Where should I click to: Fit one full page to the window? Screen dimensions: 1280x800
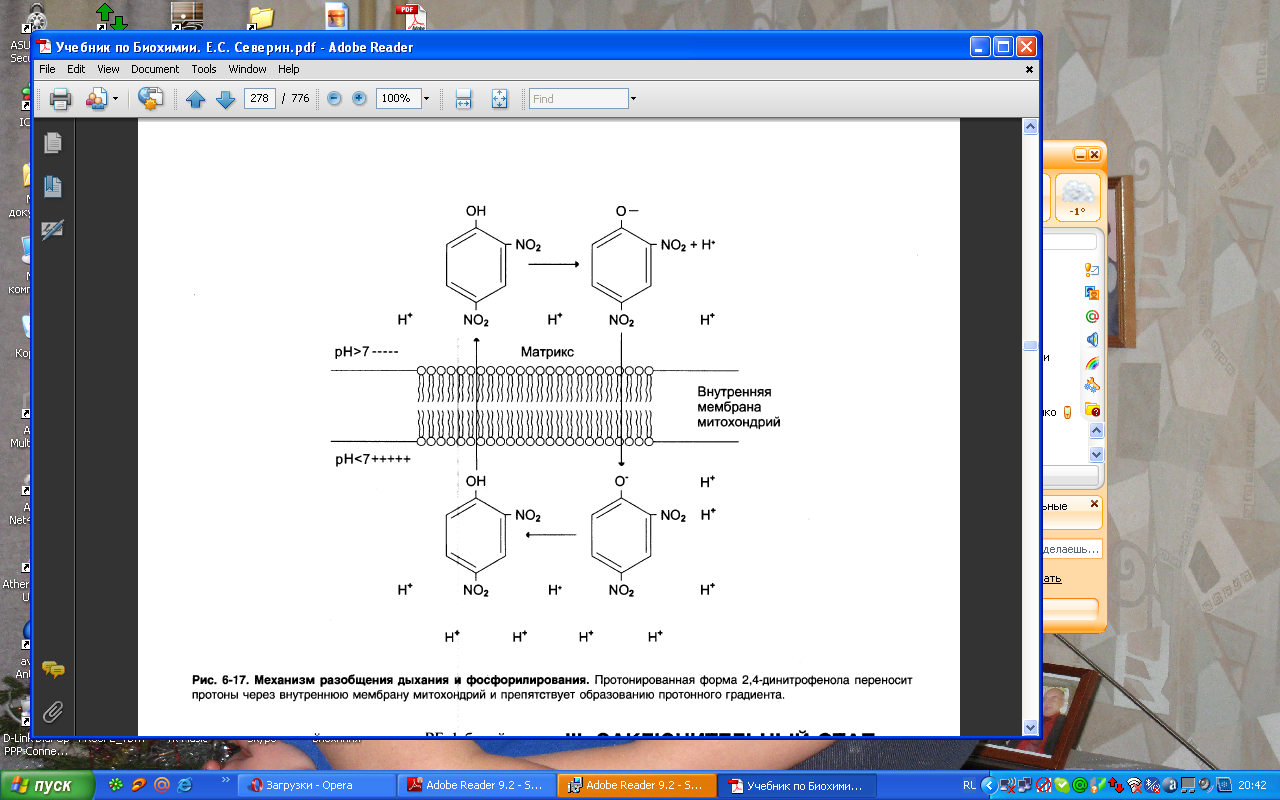tap(500, 98)
